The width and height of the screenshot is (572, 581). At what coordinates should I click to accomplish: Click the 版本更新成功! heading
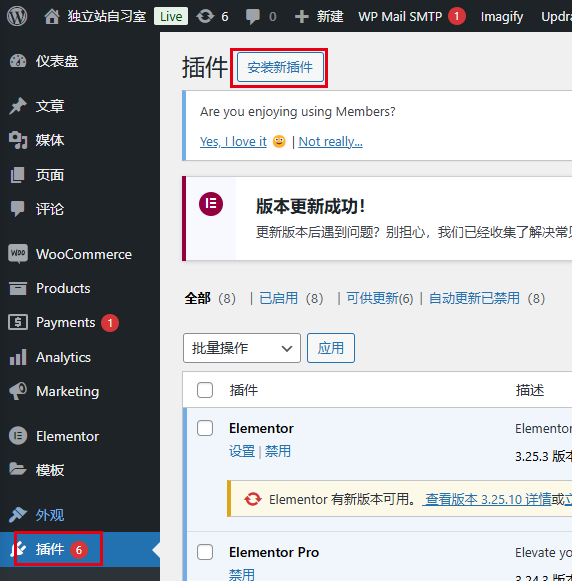310,206
